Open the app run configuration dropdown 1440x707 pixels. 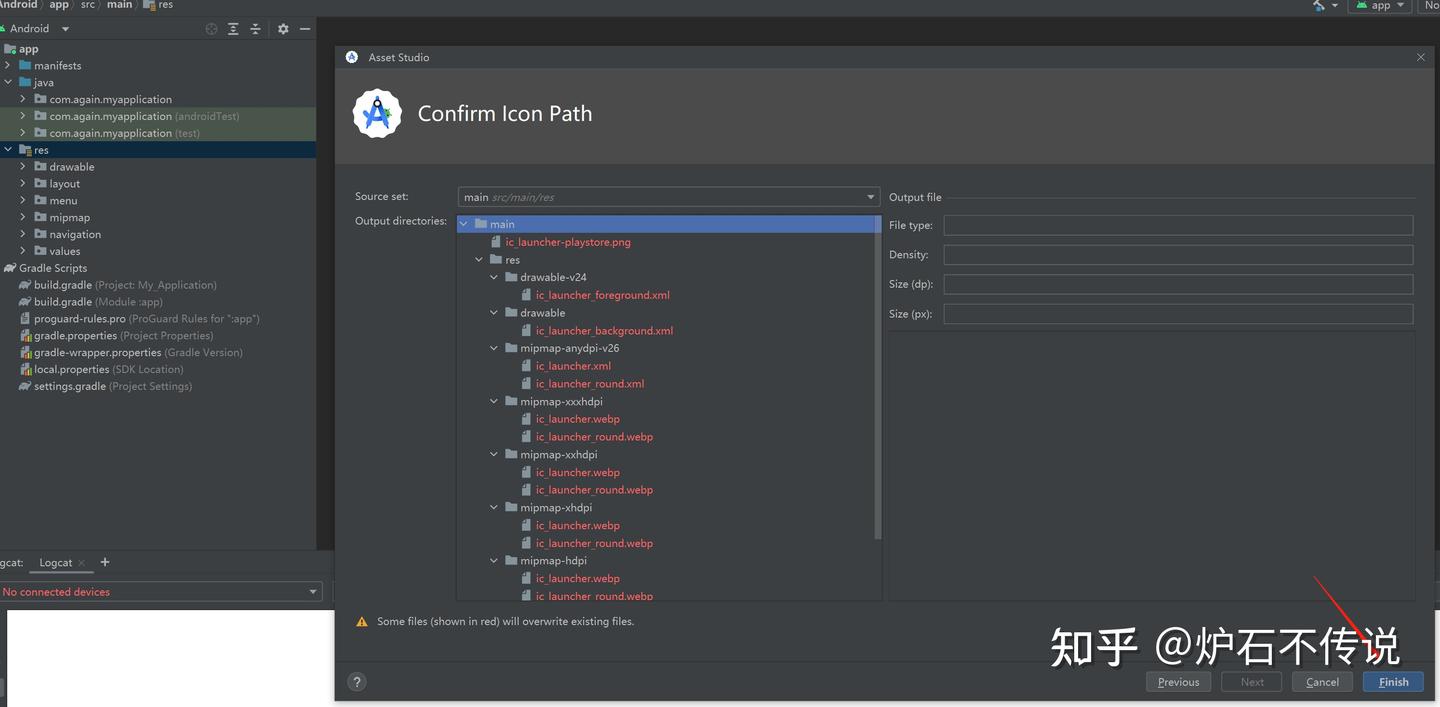(x=1381, y=5)
